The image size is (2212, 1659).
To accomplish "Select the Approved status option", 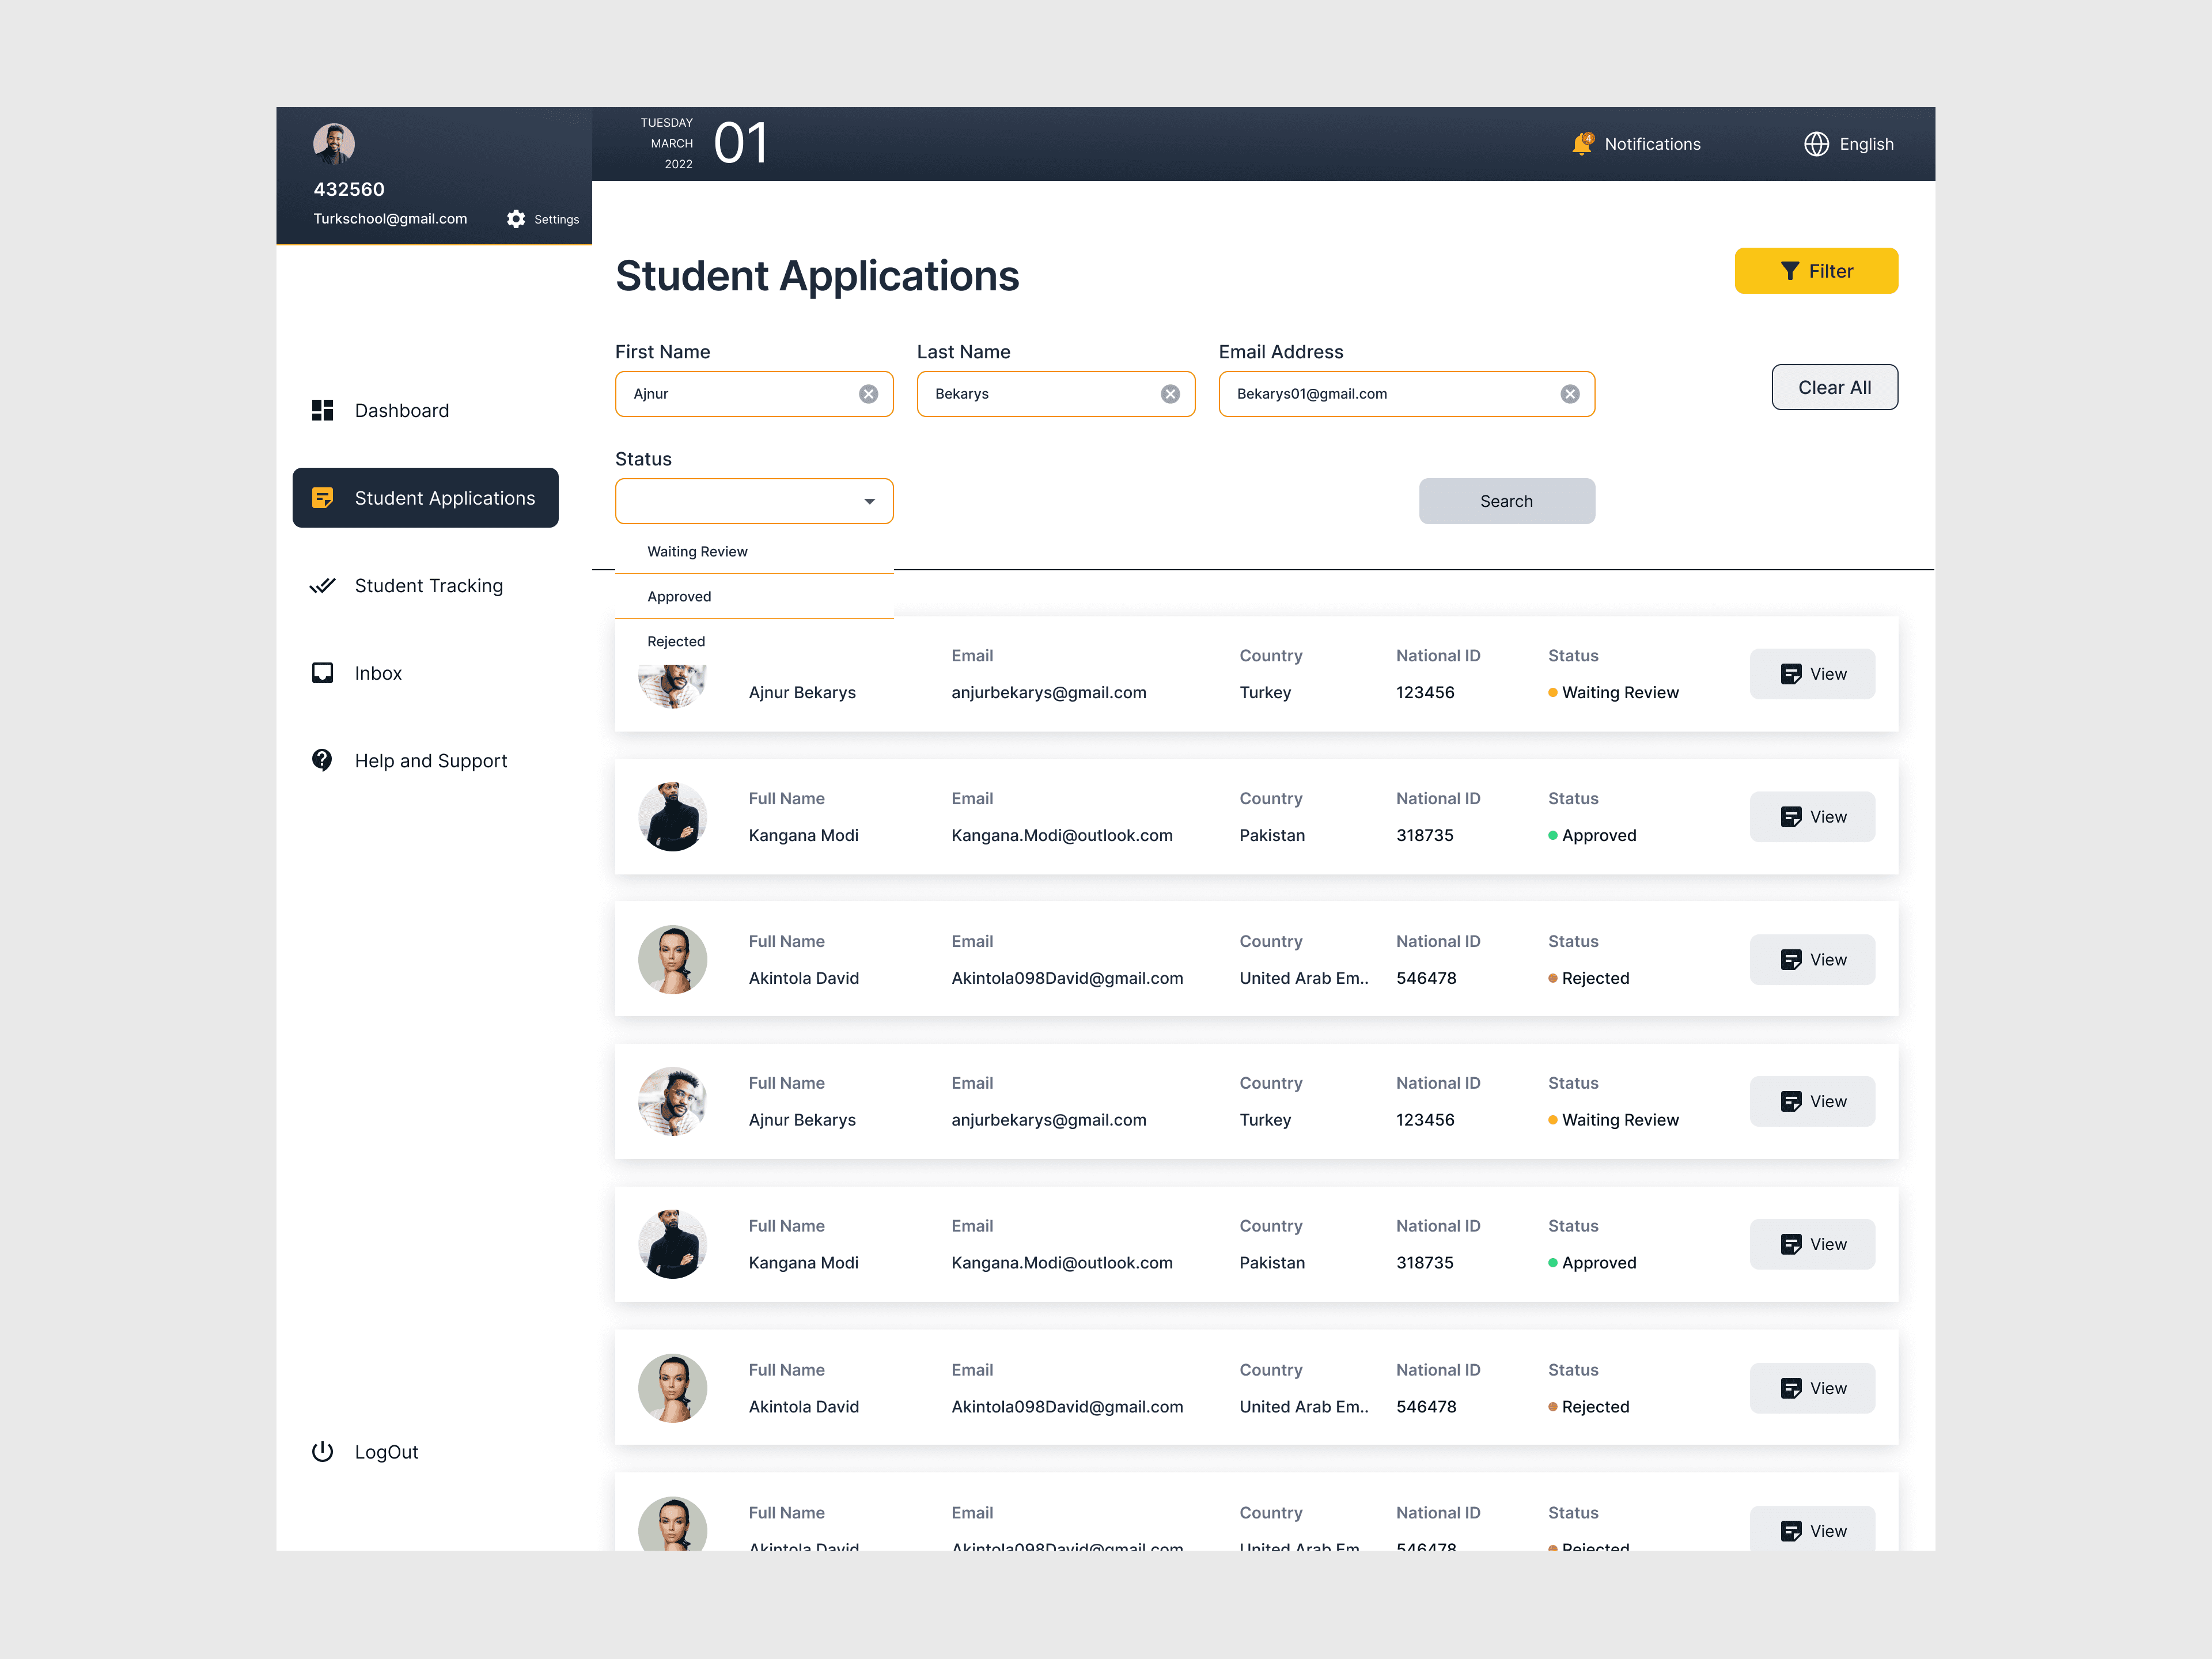I will [679, 596].
